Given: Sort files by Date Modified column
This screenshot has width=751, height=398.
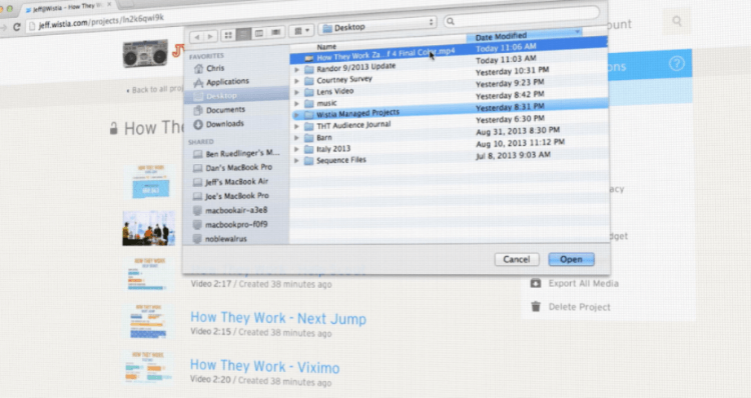Looking at the screenshot, I should [524, 35].
